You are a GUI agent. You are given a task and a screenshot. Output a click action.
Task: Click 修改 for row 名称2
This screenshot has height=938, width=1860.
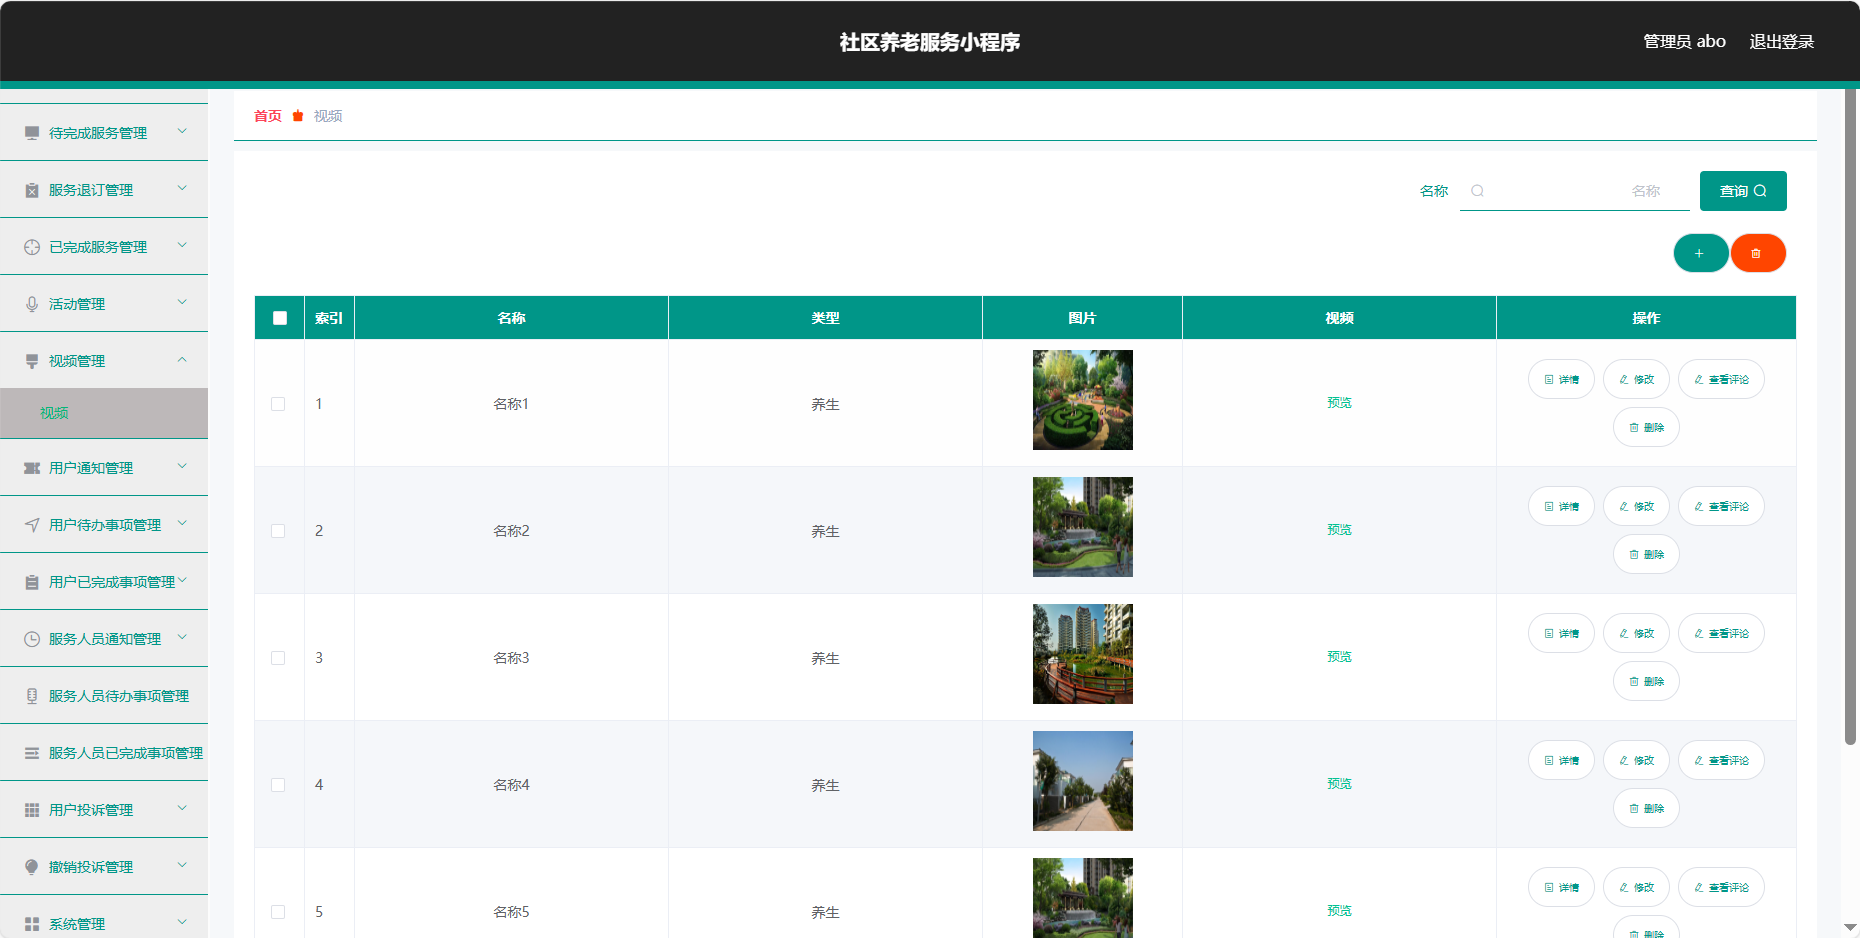pyautogui.click(x=1636, y=506)
